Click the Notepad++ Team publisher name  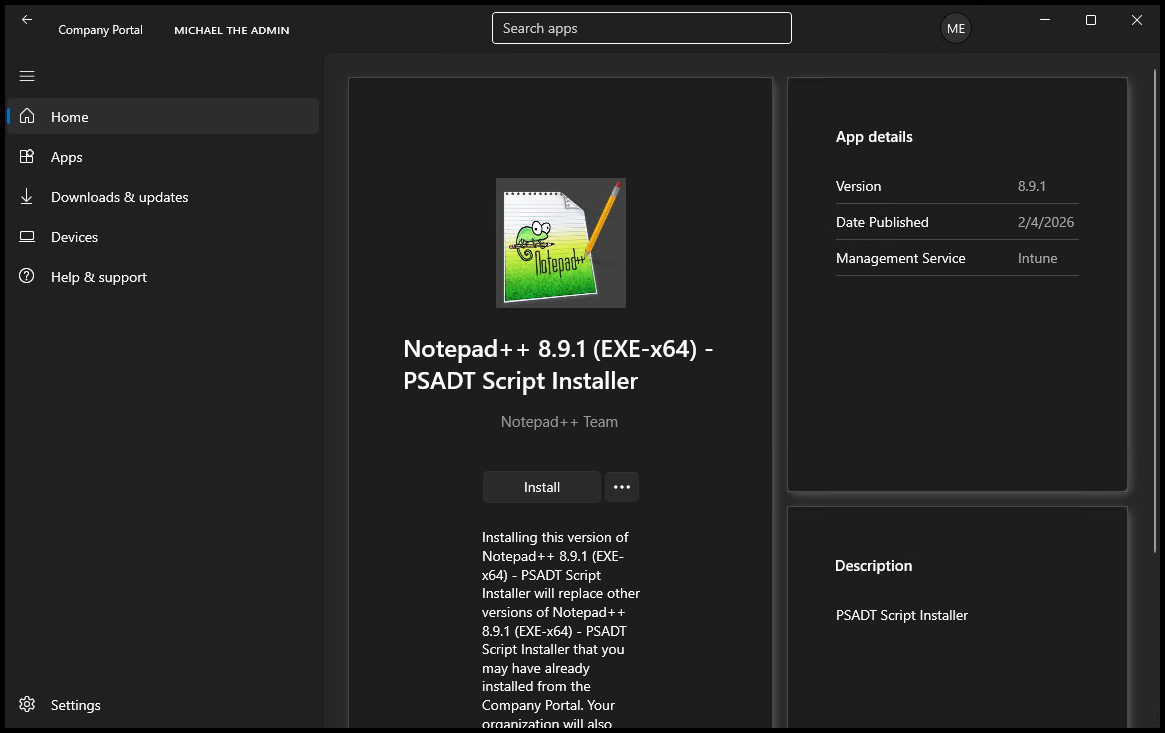(x=559, y=421)
